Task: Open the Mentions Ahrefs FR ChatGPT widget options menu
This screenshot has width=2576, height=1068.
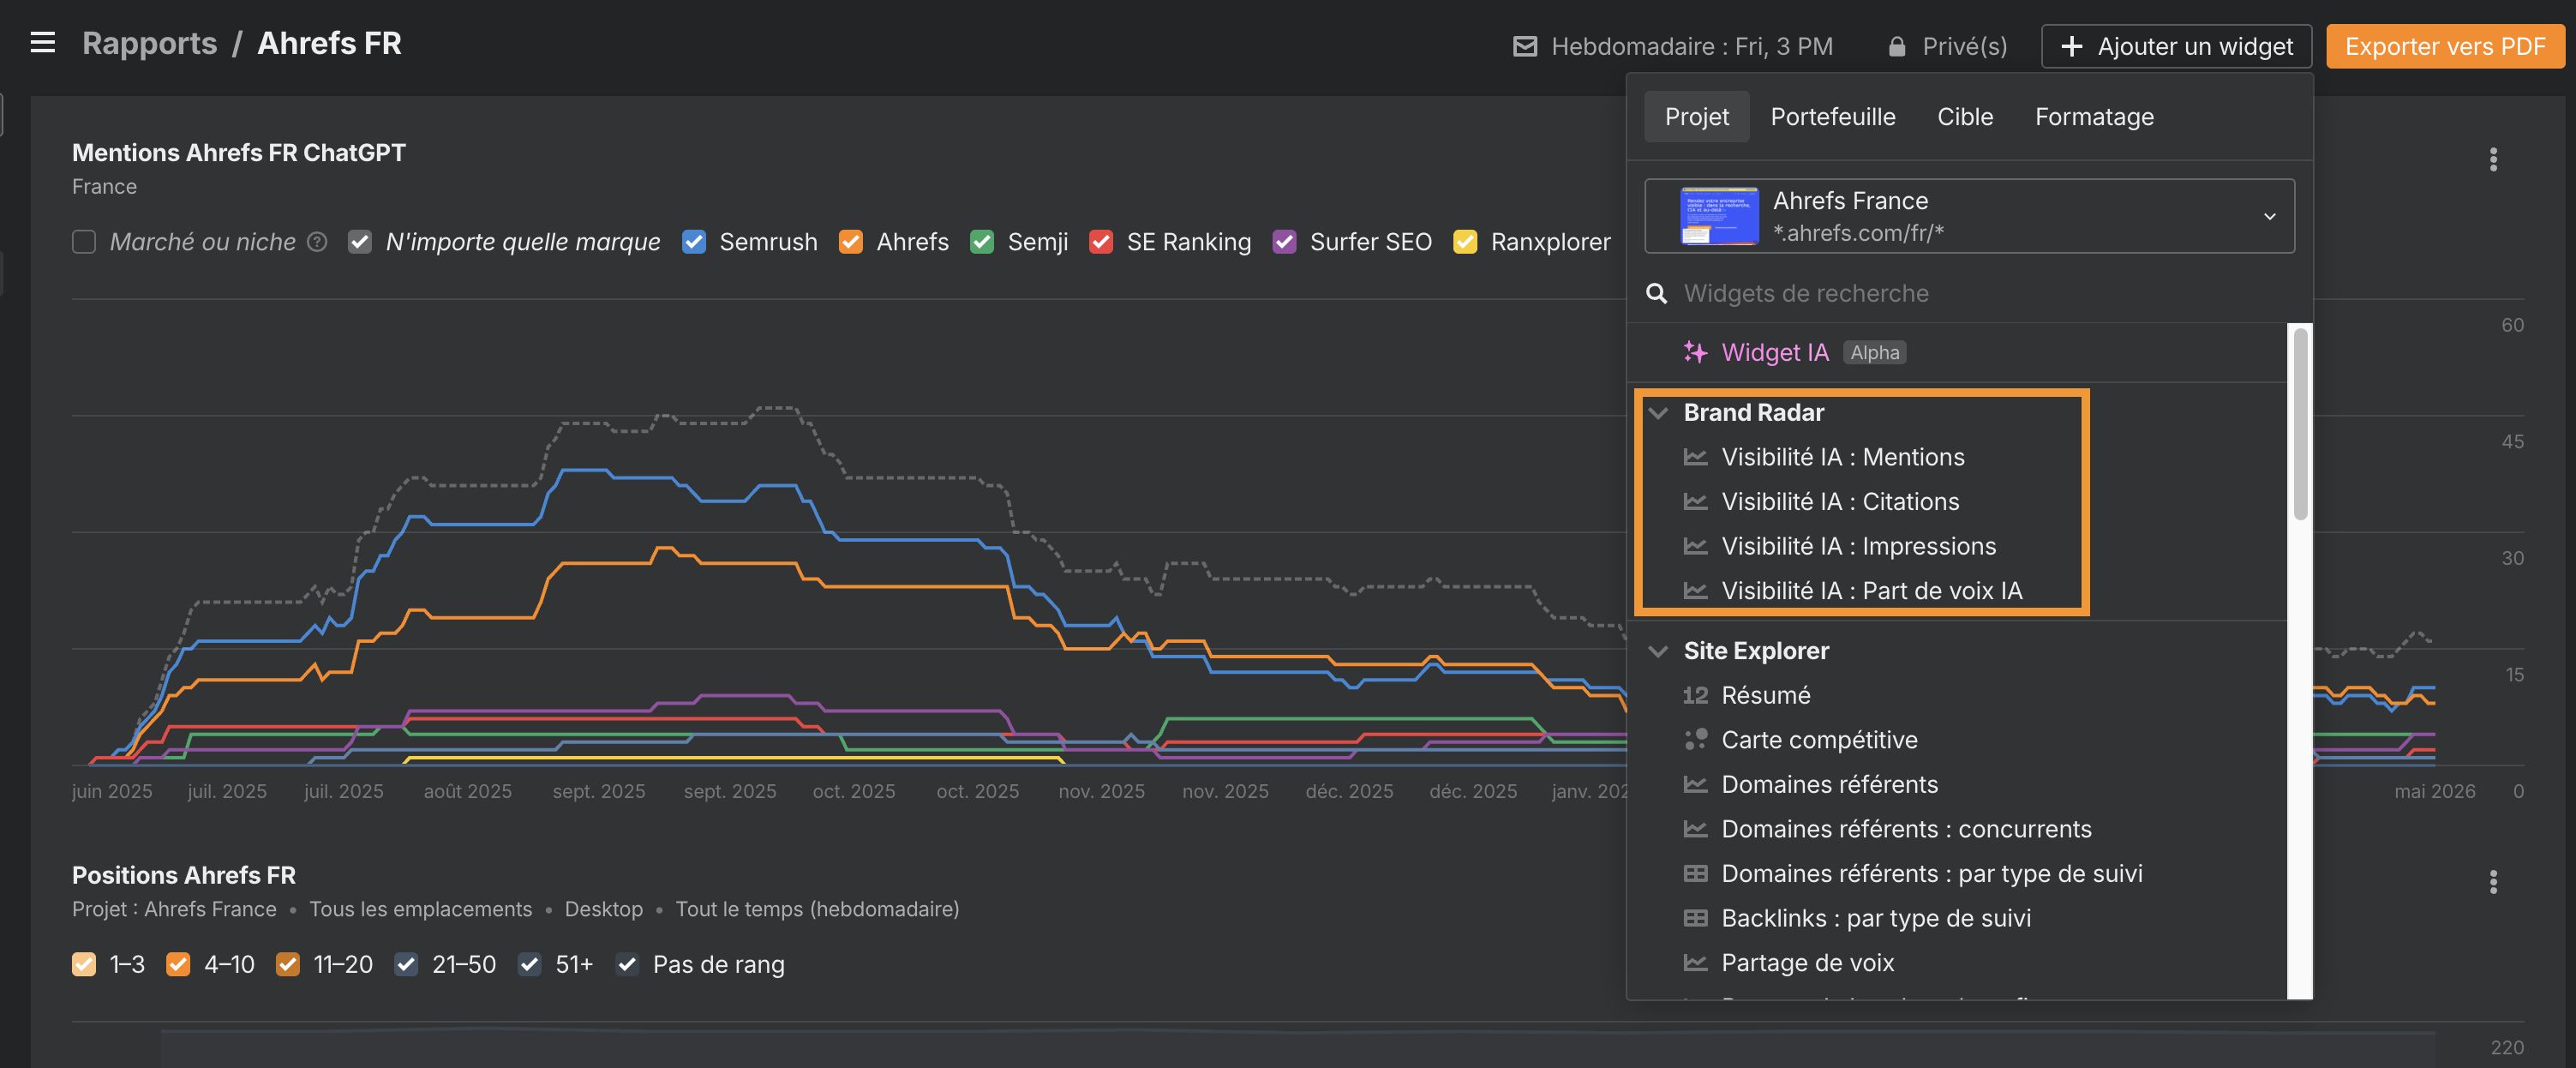Action: pyautogui.click(x=2493, y=160)
